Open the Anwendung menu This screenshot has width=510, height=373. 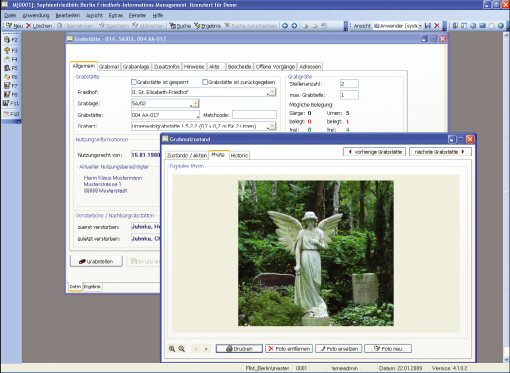pyautogui.click(x=36, y=16)
